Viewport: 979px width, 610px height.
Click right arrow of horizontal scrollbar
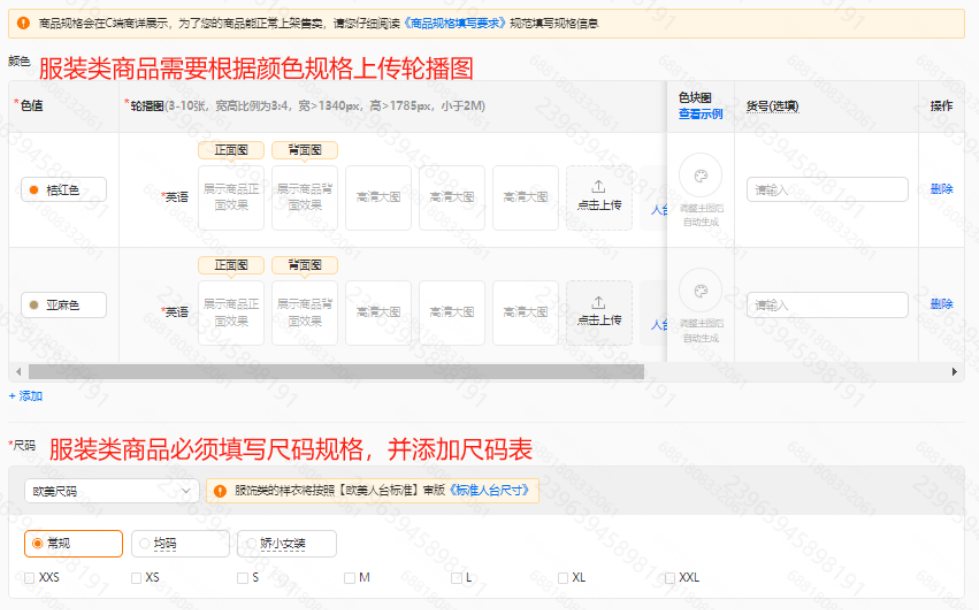(954, 371)
